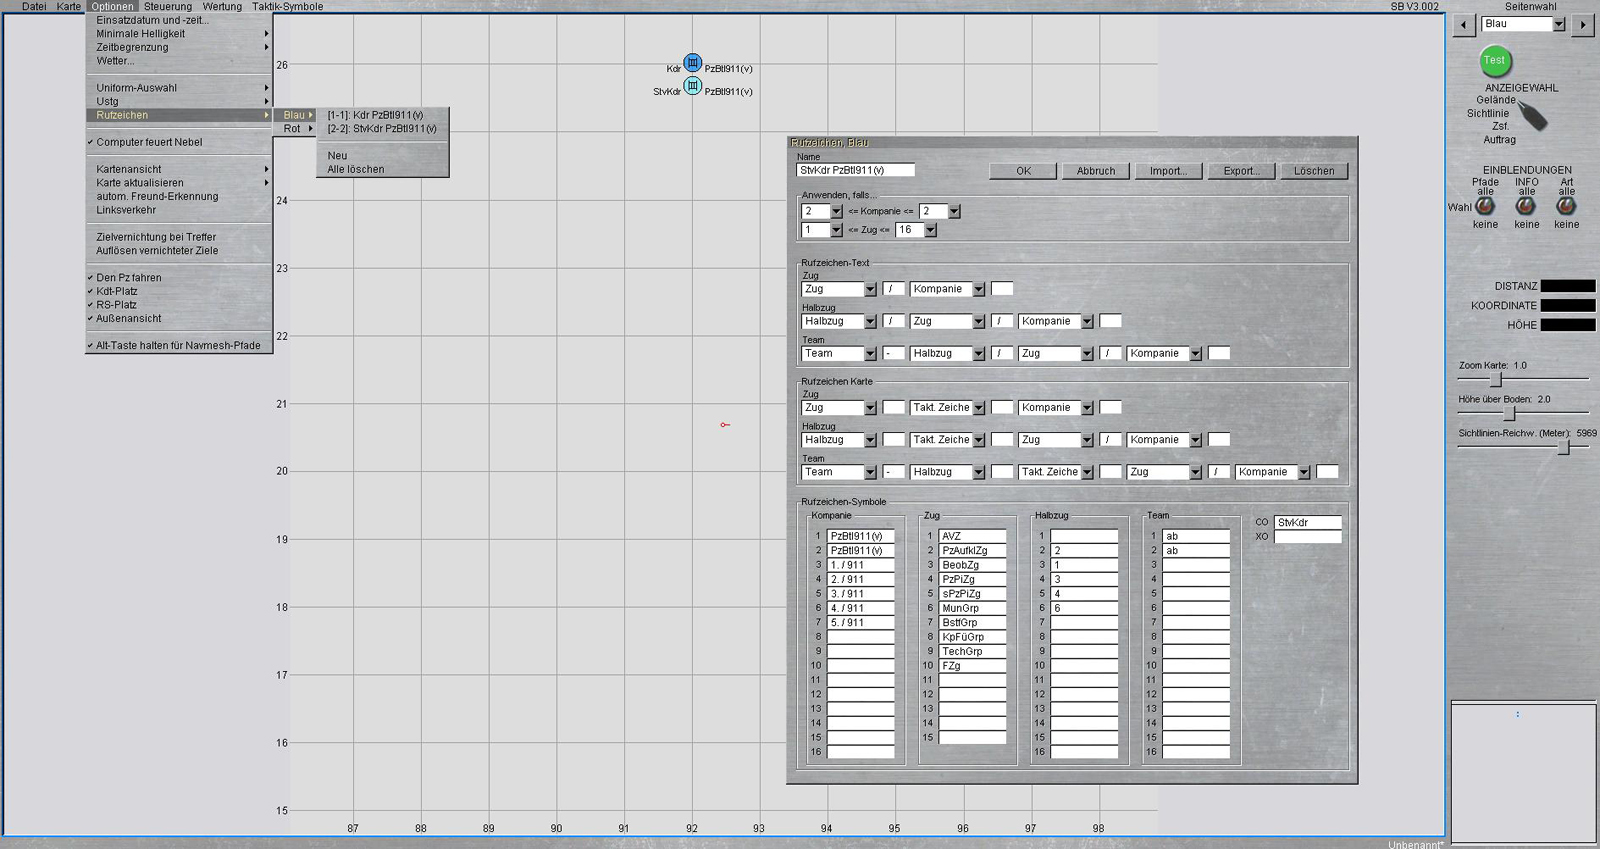Expand the Zug upper bound dropdown showing 16
Image resolution: width=1600 pixels, height=849 pixels.
[930, 230]
